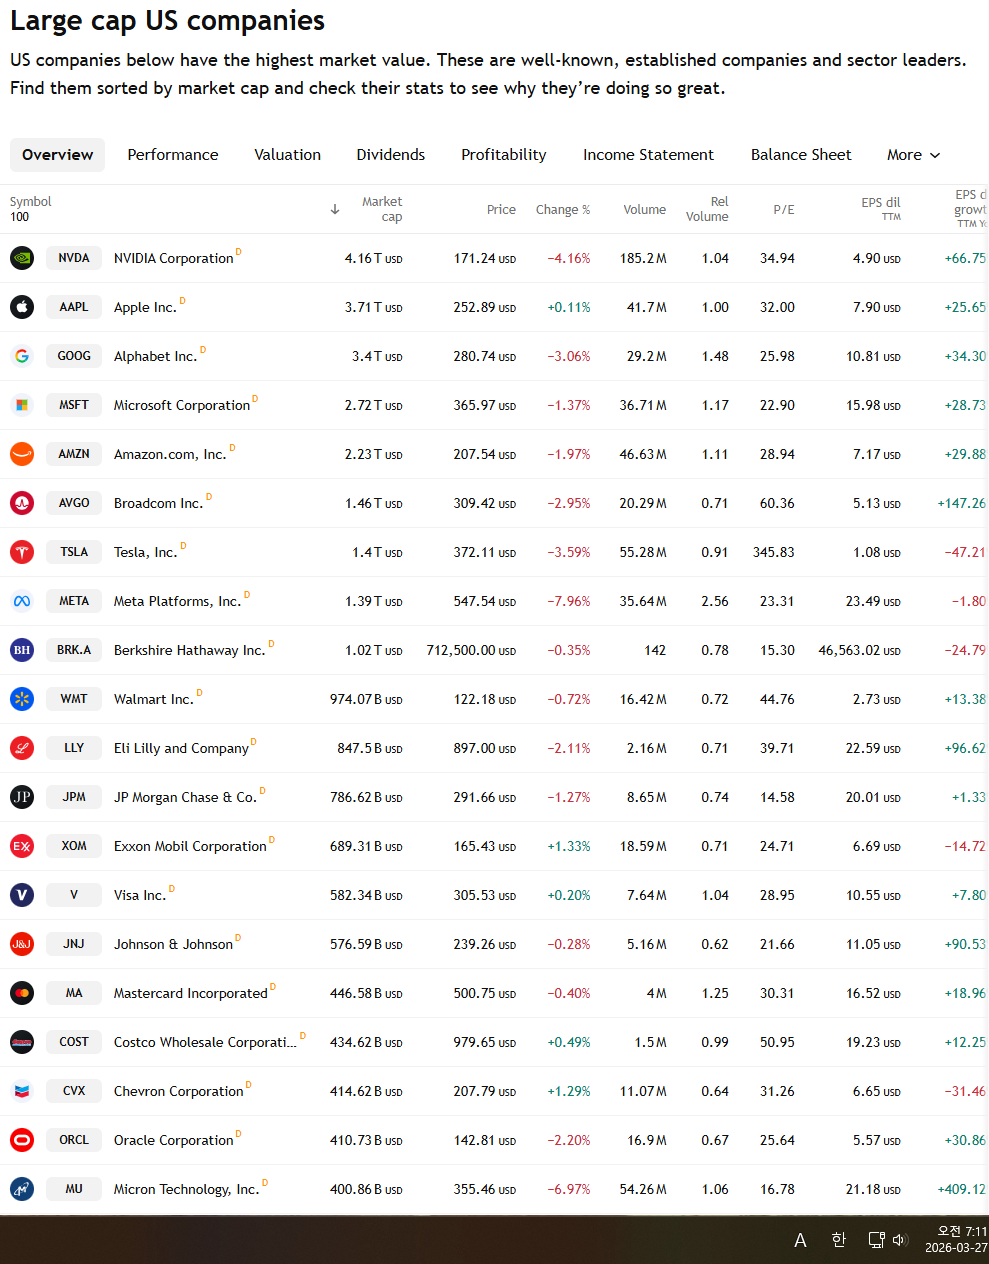
Task: Click the Costco logo icon
Action: click(22, 1042)
